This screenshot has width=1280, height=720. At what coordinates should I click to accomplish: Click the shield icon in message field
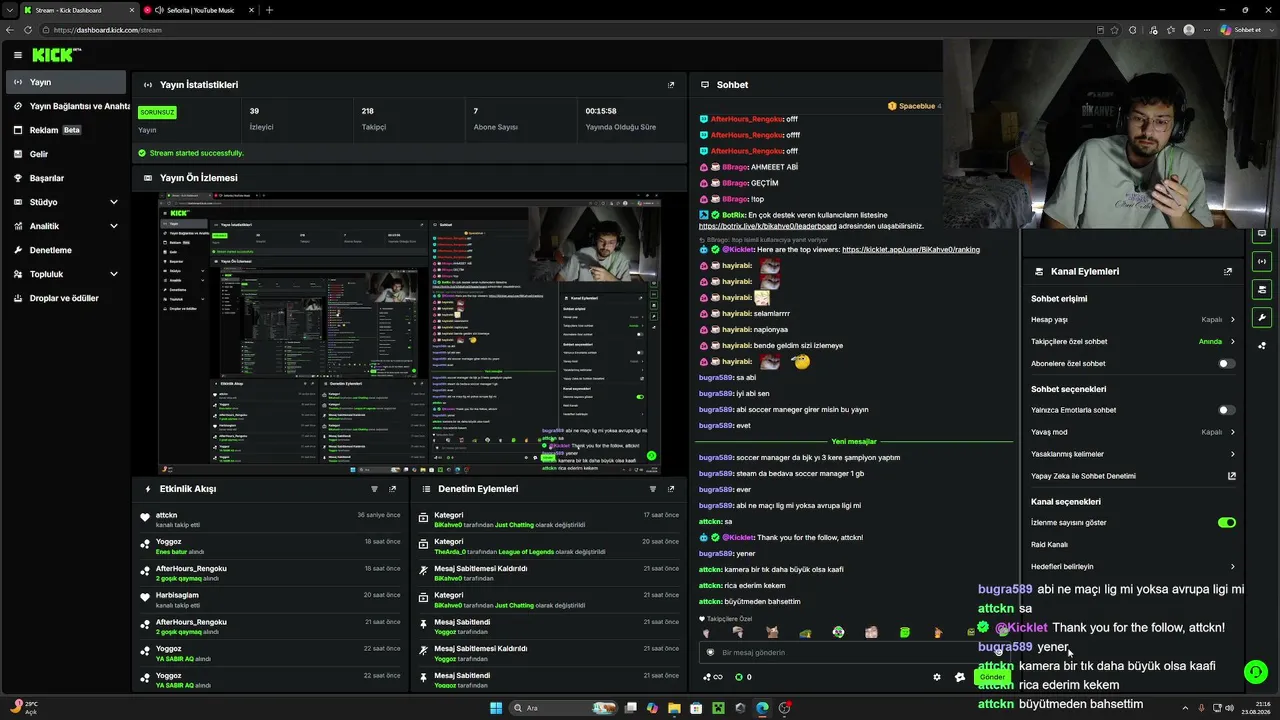click(711, 653)
